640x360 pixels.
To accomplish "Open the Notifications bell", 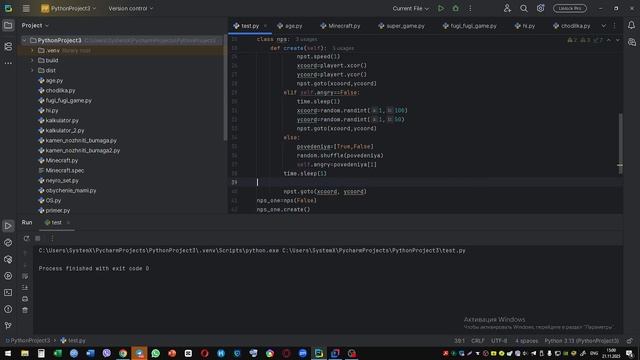I will coord(631,25).
